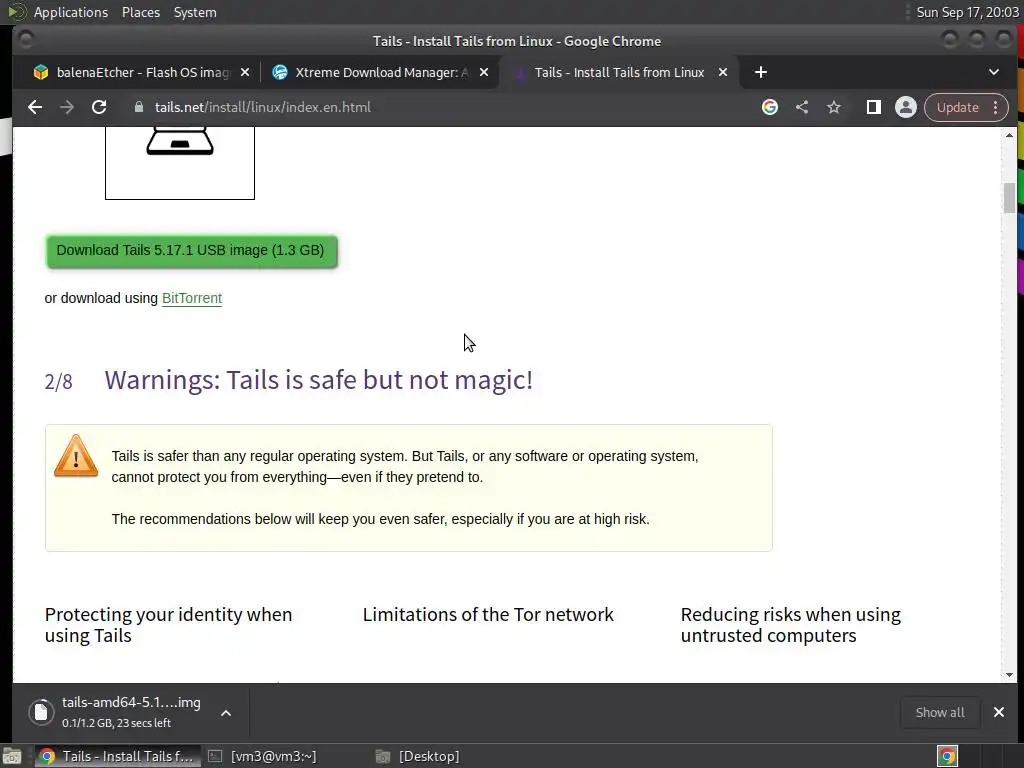The image size is (1024, 768).
Task: Click Show all downloads
Action: [x=940, y=712]
